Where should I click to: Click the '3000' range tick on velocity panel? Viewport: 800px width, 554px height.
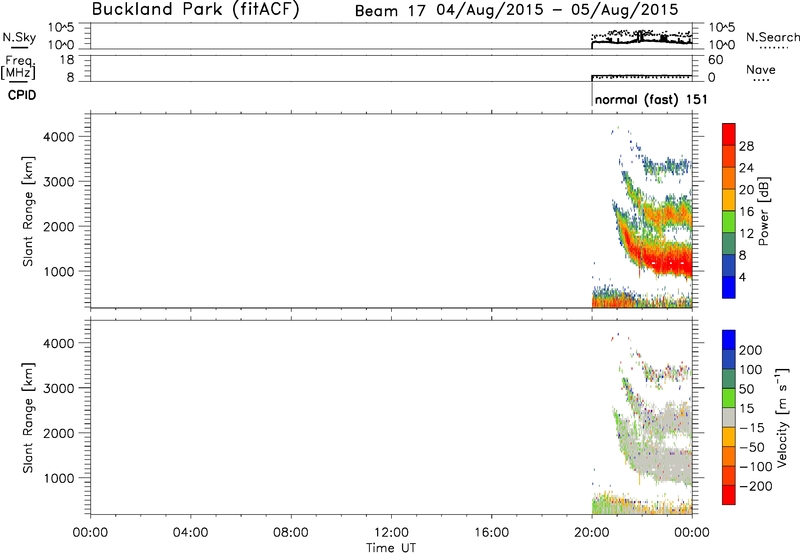(x=58, y=388)
